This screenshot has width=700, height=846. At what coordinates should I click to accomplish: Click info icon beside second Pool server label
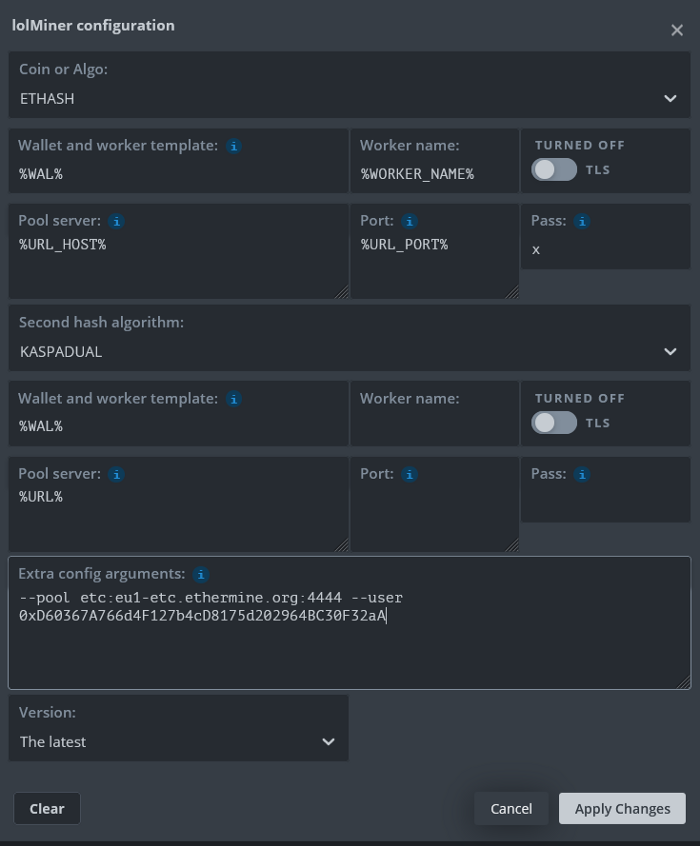click(116, 474)
